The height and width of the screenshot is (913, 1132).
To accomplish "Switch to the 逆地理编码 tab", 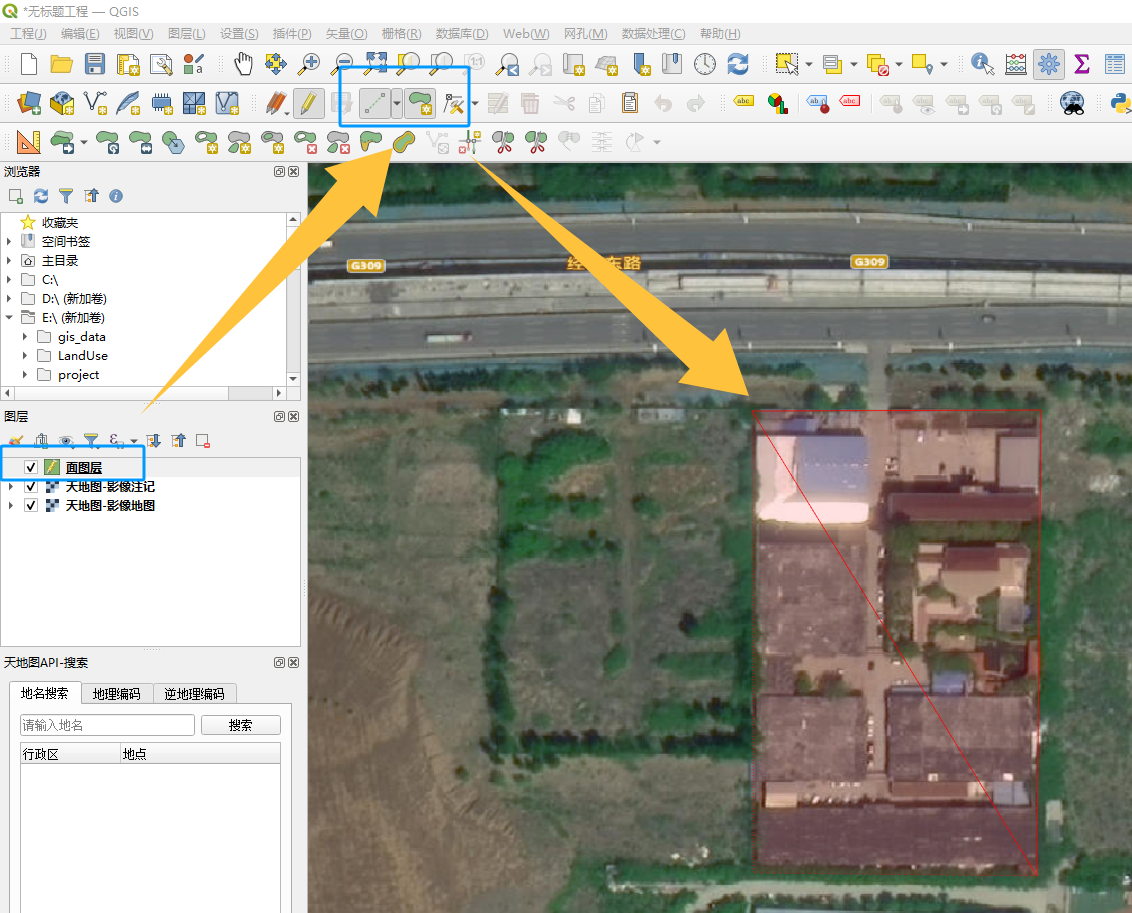I will click(x=194, y=694).
